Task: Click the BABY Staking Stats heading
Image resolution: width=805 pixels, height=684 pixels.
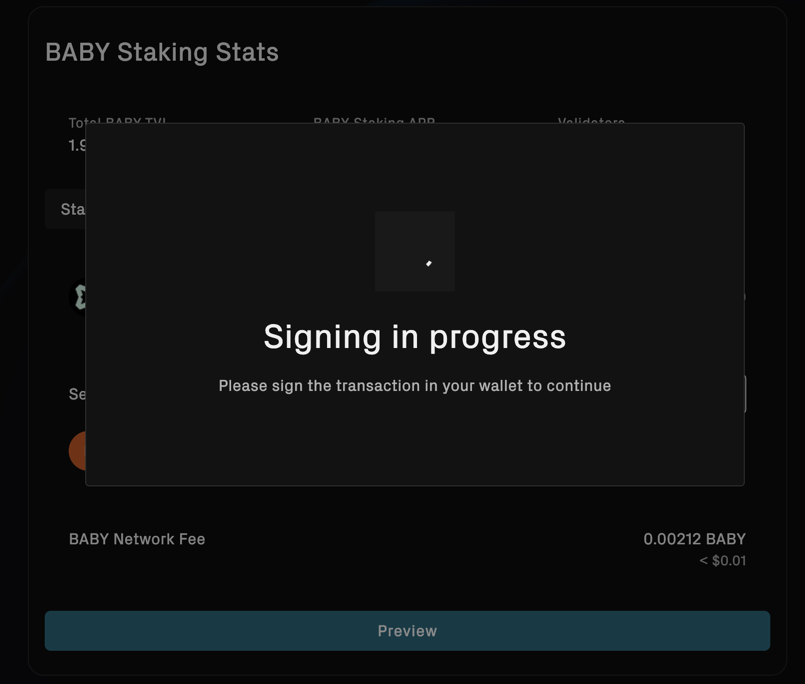Action: pos(161,52)
